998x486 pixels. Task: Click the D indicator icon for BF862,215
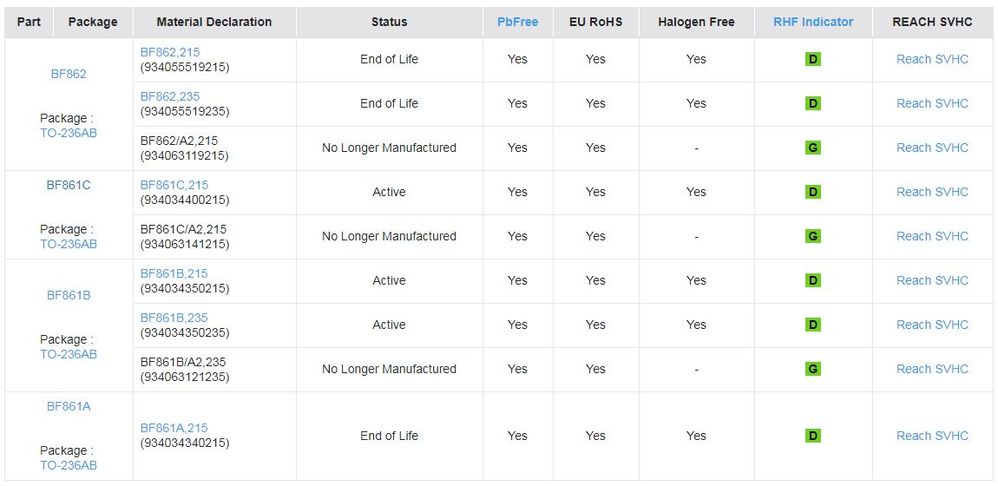(813, 60)
